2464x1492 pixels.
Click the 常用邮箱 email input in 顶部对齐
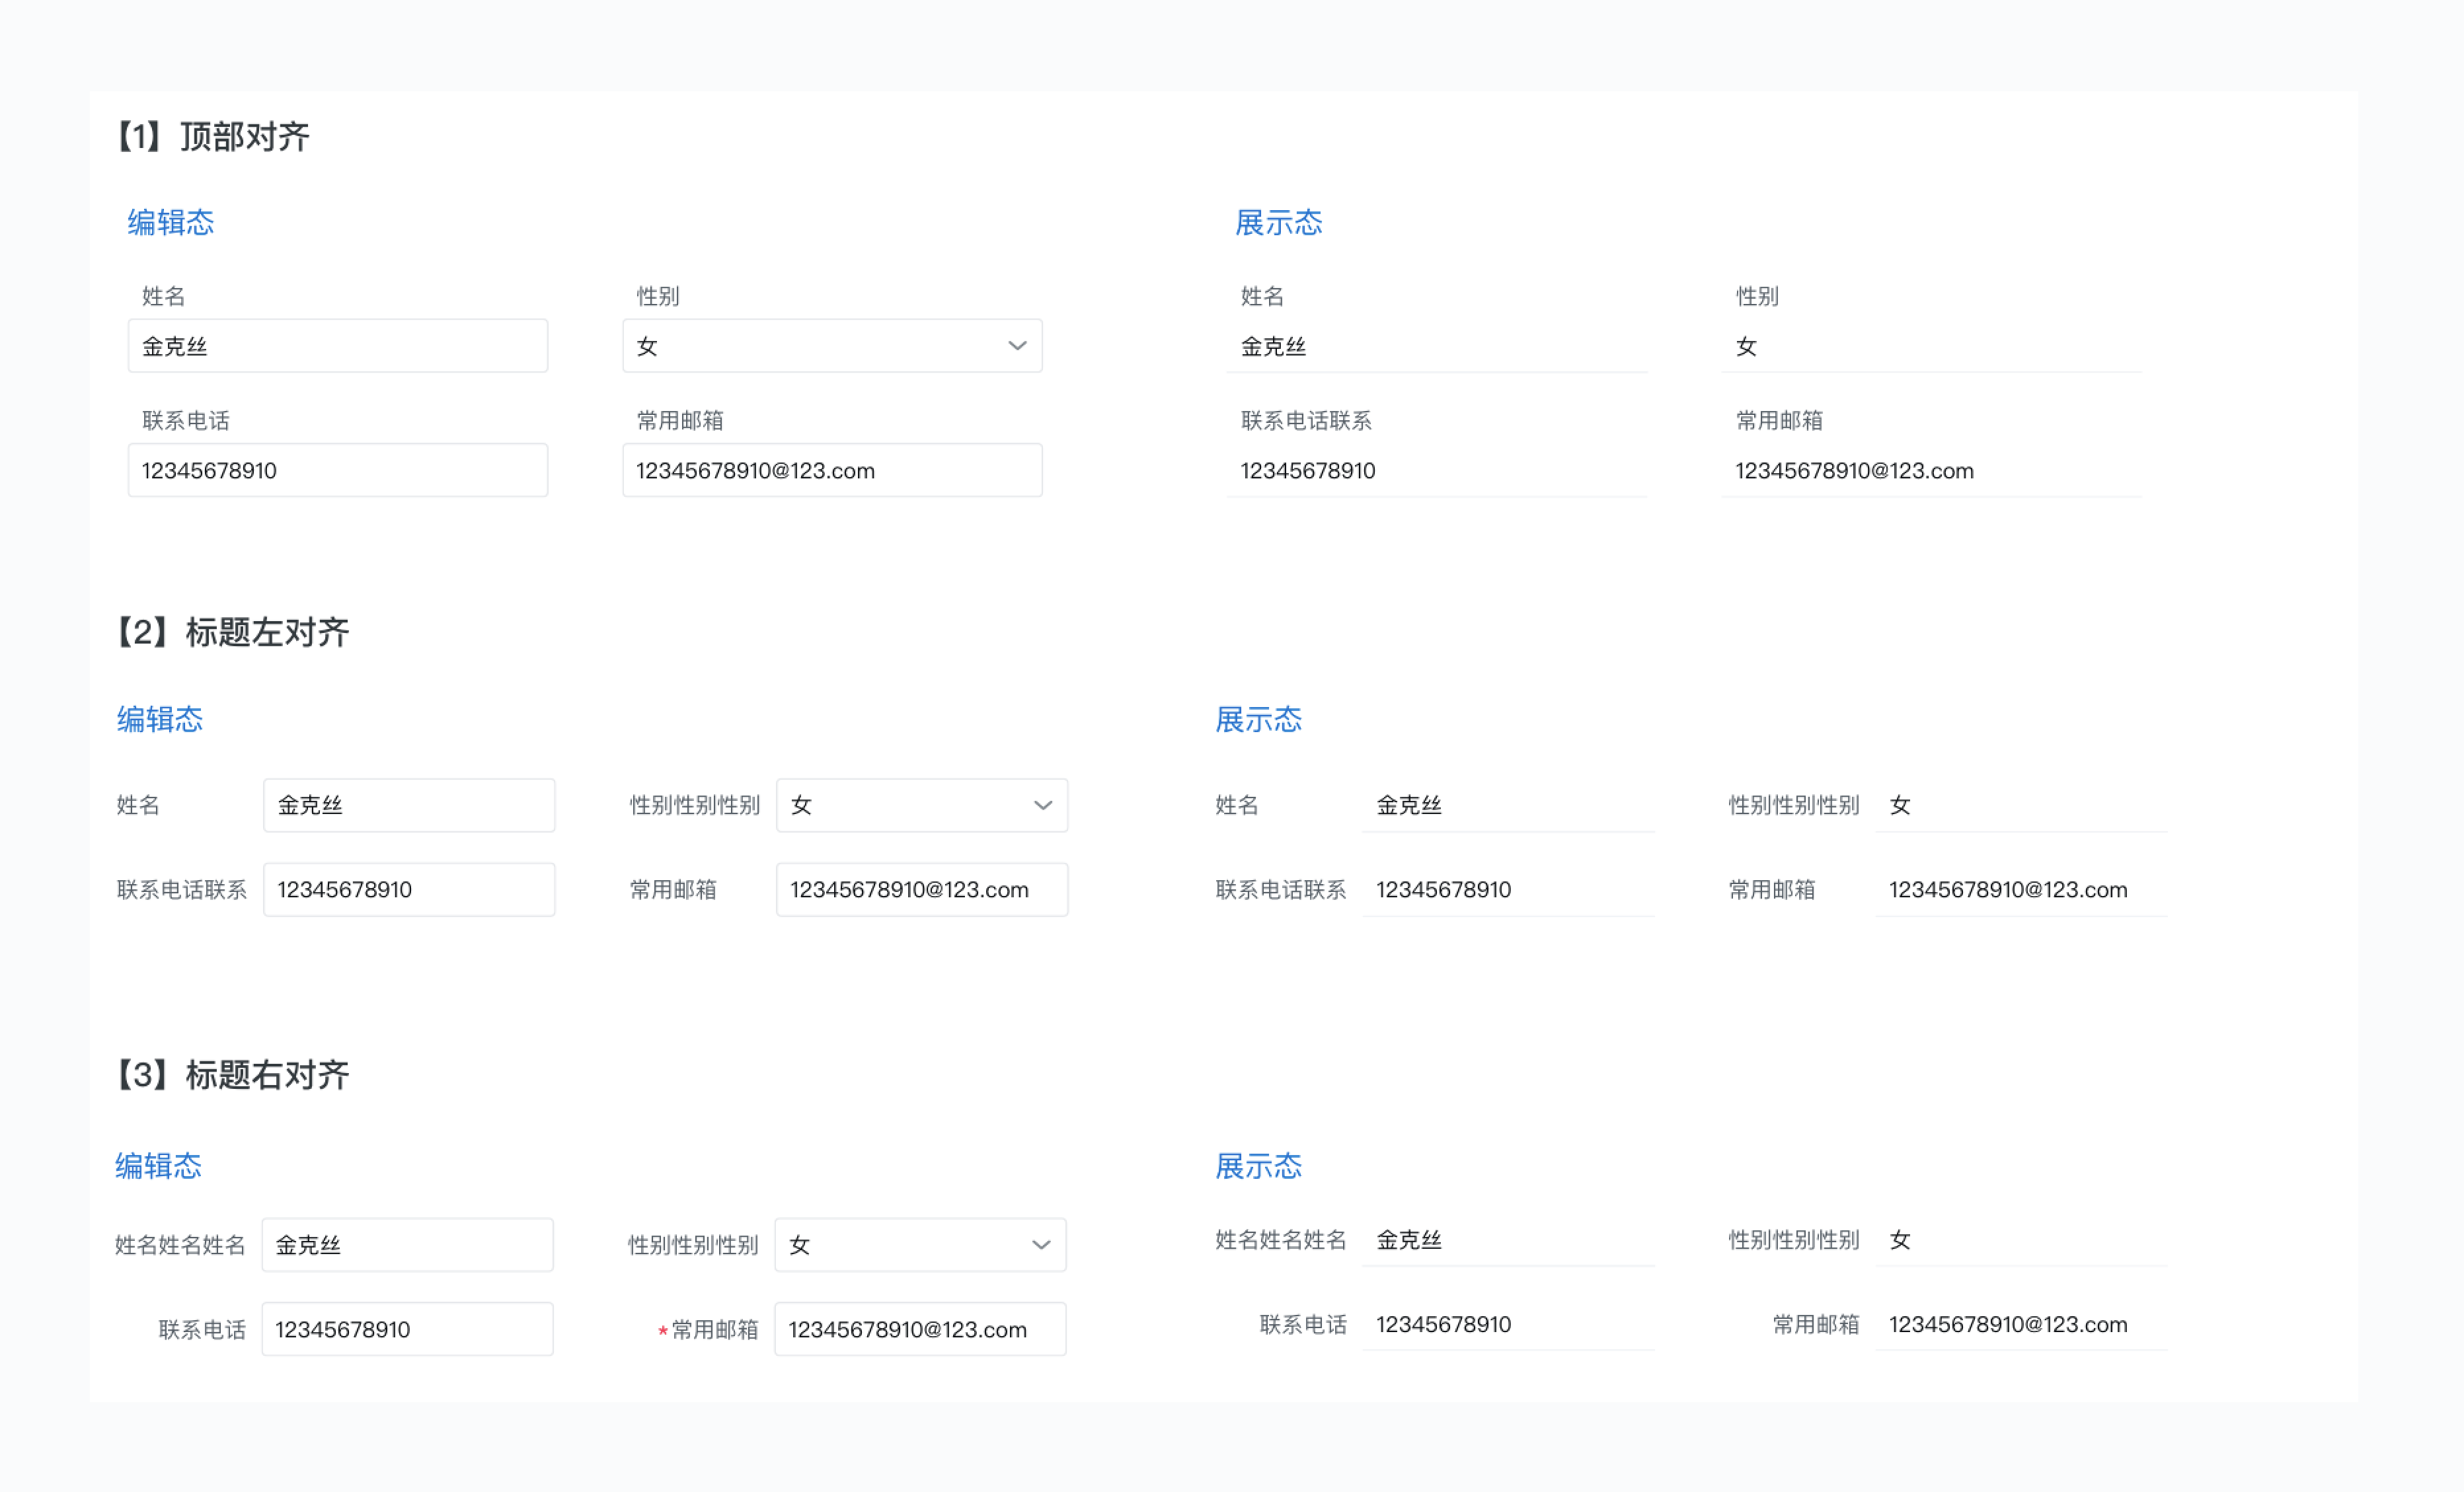[833, 469]
